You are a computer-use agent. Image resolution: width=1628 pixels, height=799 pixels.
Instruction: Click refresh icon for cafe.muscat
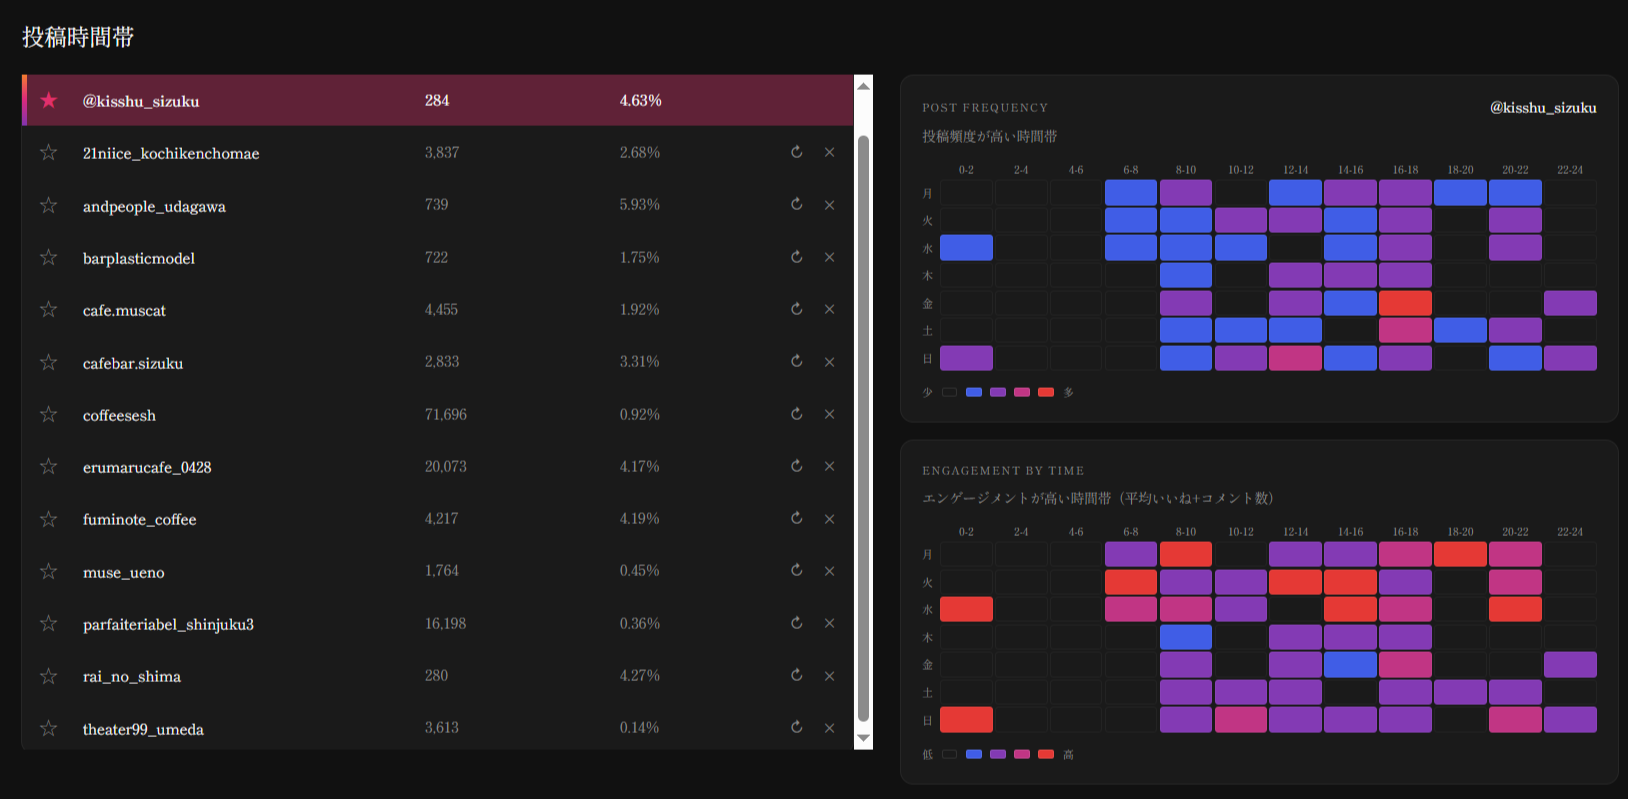[796, 309]
